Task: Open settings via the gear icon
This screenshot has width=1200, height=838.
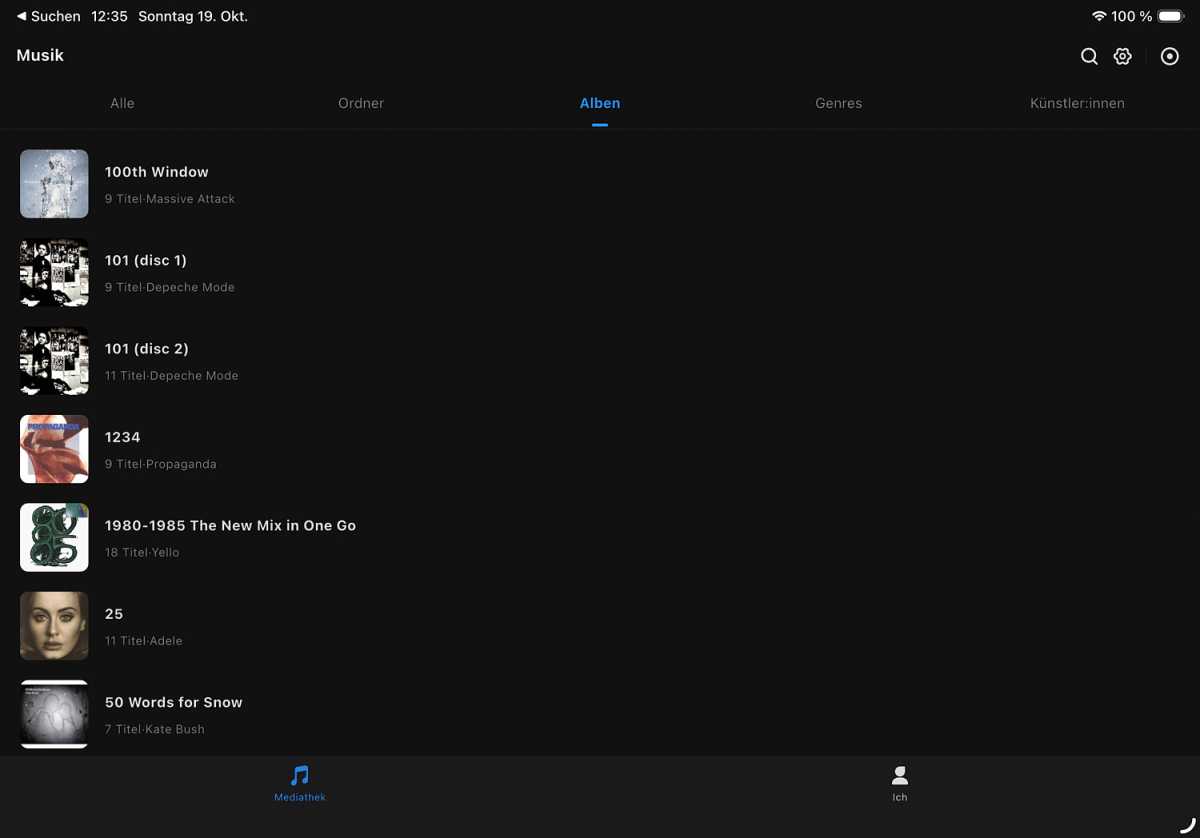Action: point(1123,57)
